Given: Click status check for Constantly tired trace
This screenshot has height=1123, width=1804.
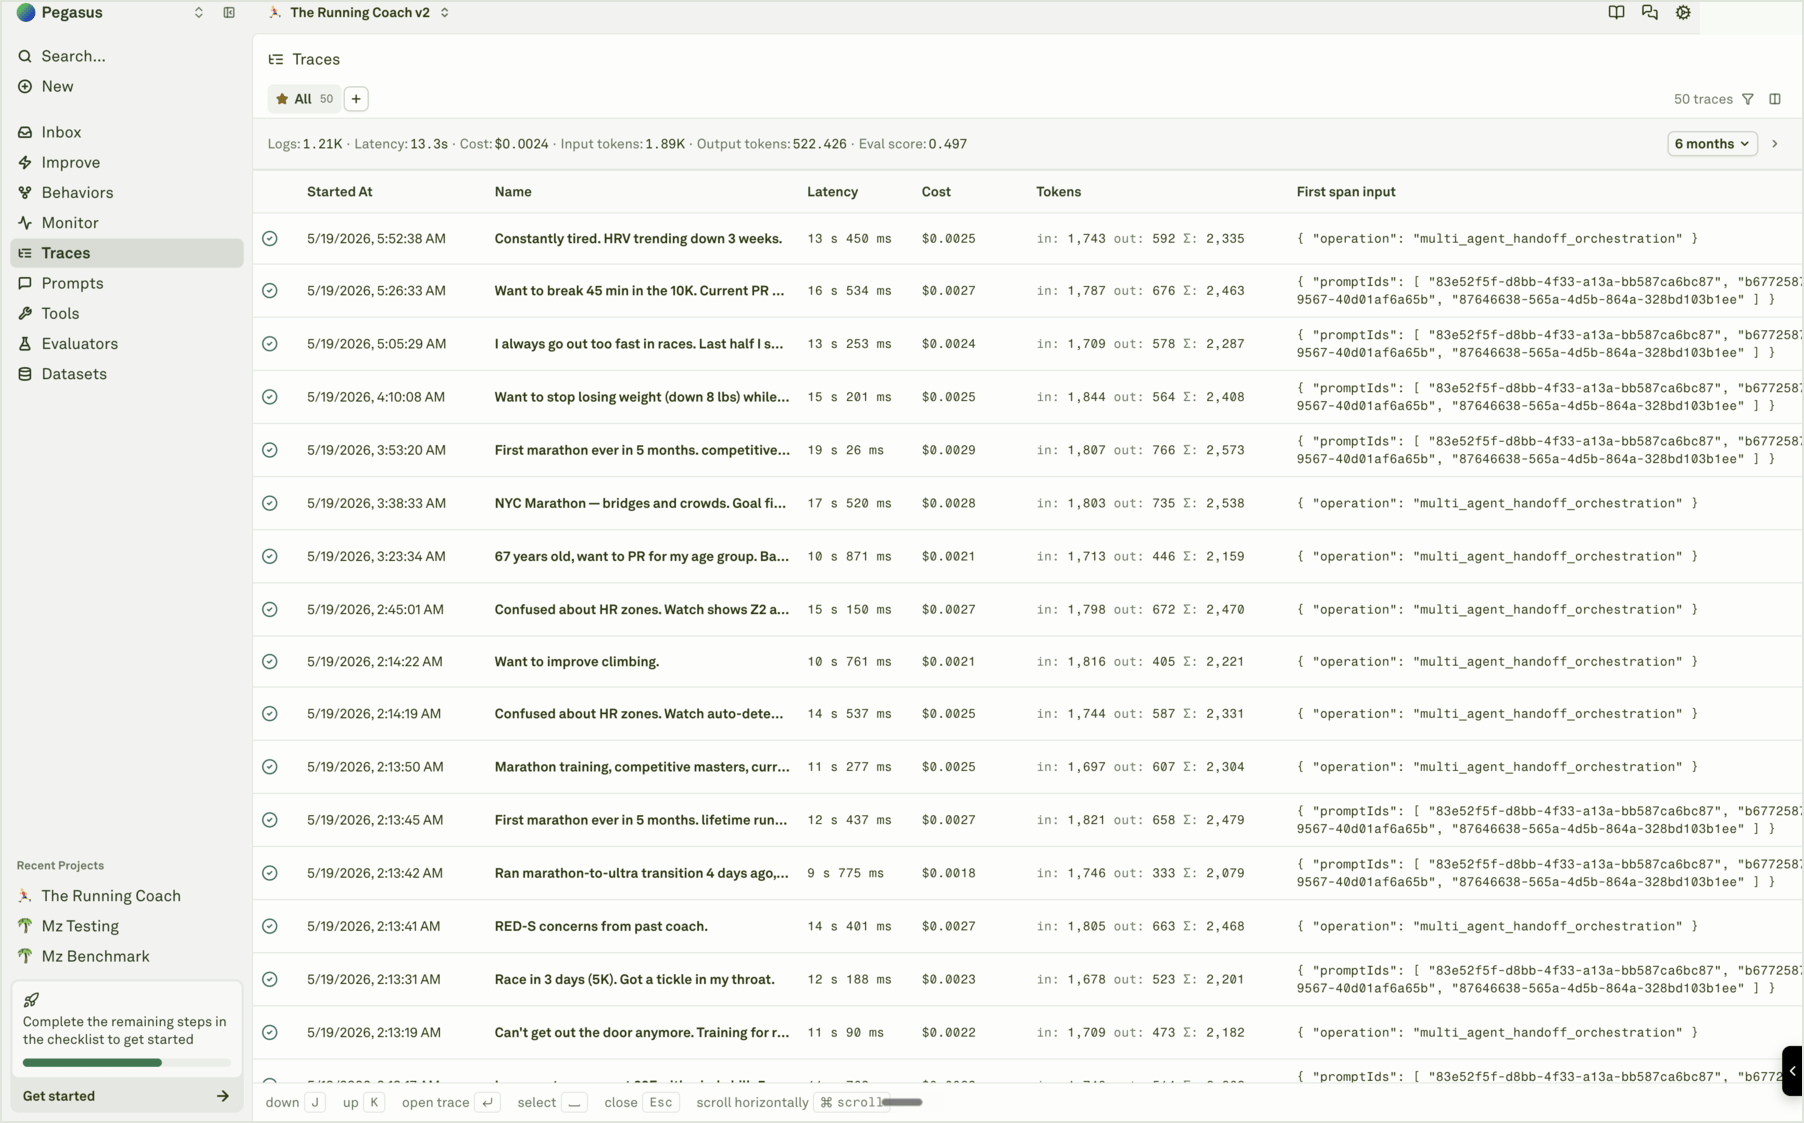Looking at the screenshot, I should tap(270, 239).
